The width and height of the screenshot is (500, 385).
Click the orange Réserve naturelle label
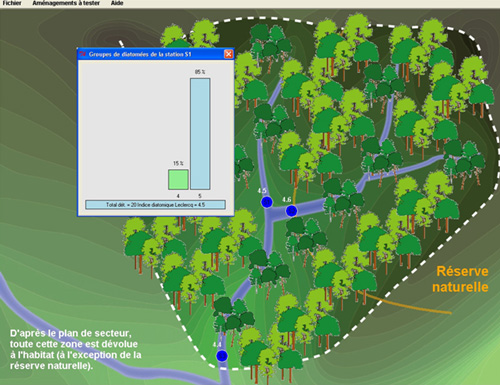click(461, 279)
